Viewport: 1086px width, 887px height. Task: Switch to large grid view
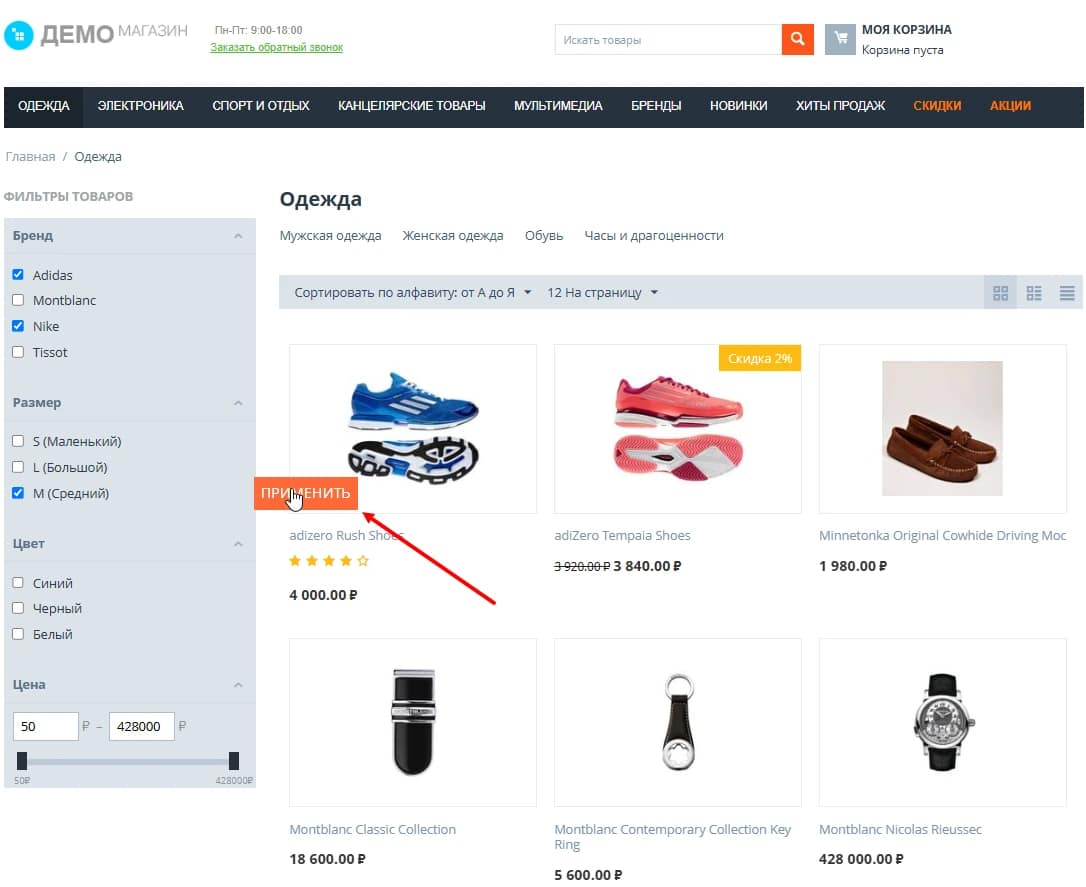1000,293
